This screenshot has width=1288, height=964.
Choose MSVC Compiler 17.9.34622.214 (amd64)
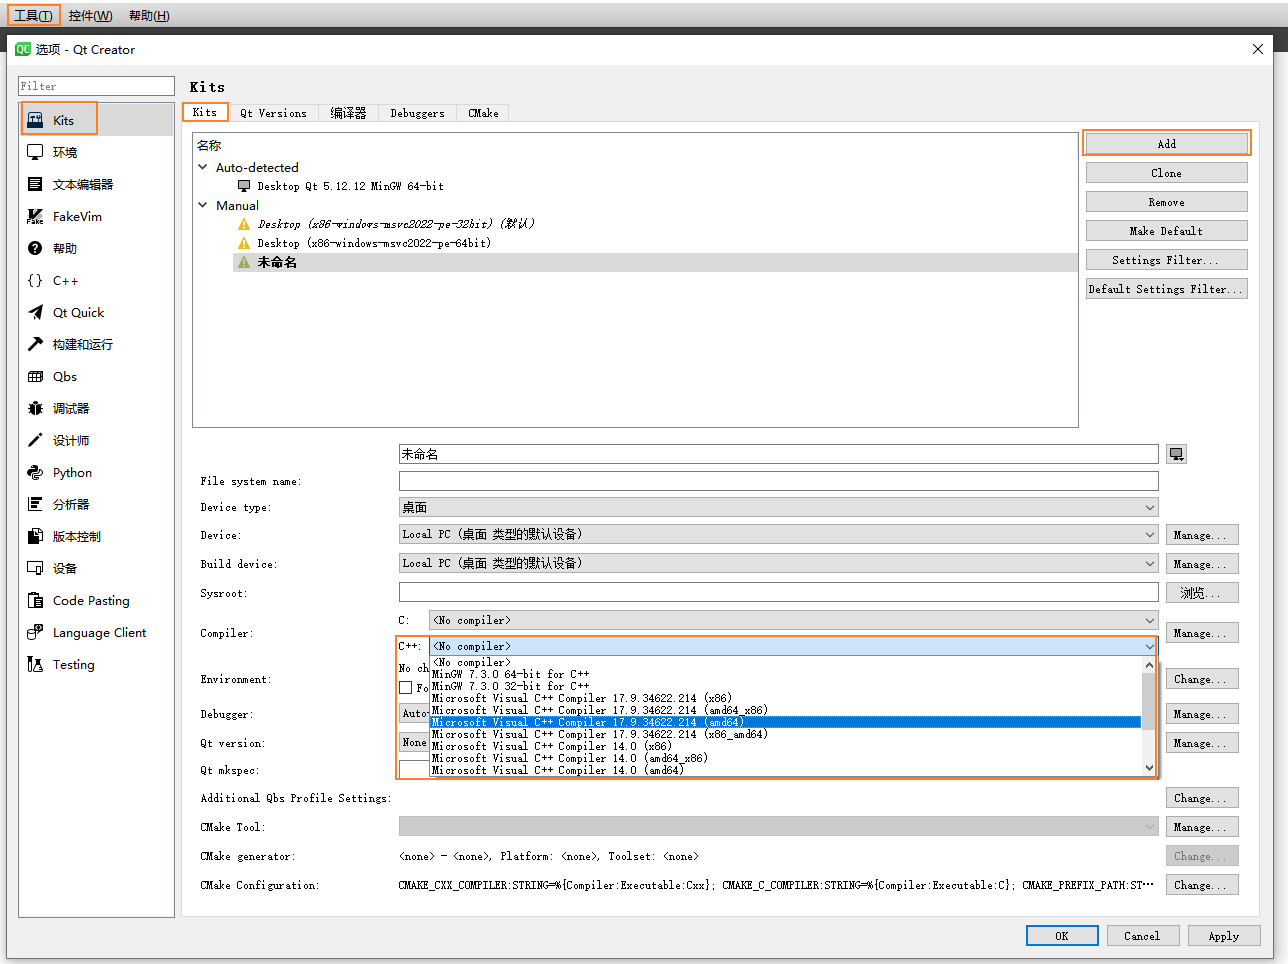(x=785, y=722)
